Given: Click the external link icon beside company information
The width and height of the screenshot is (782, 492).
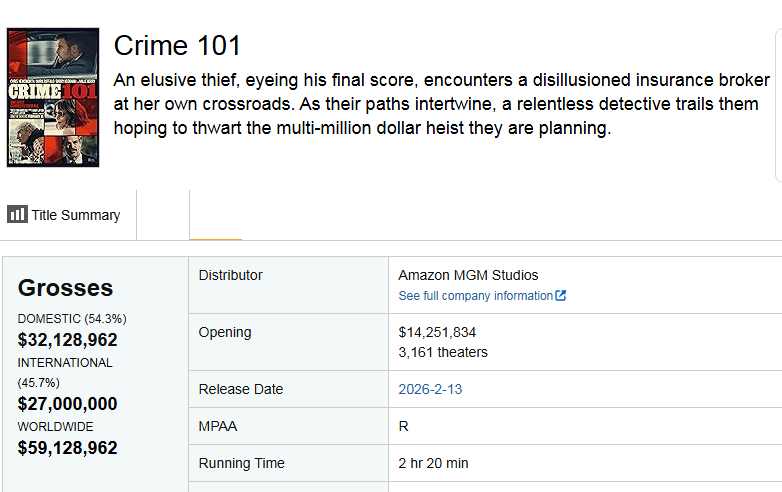Looking at the screenshot, I should (561, 296).
